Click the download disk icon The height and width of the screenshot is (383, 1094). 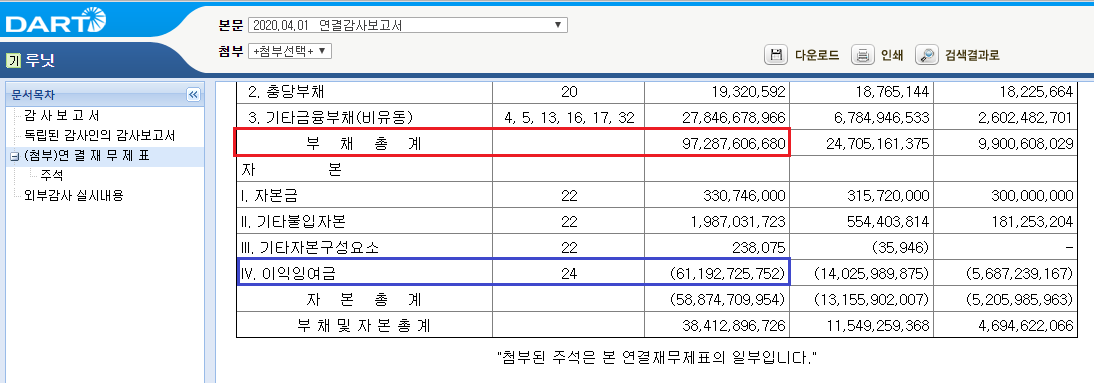pyautogui.click(x=776, y=55)
